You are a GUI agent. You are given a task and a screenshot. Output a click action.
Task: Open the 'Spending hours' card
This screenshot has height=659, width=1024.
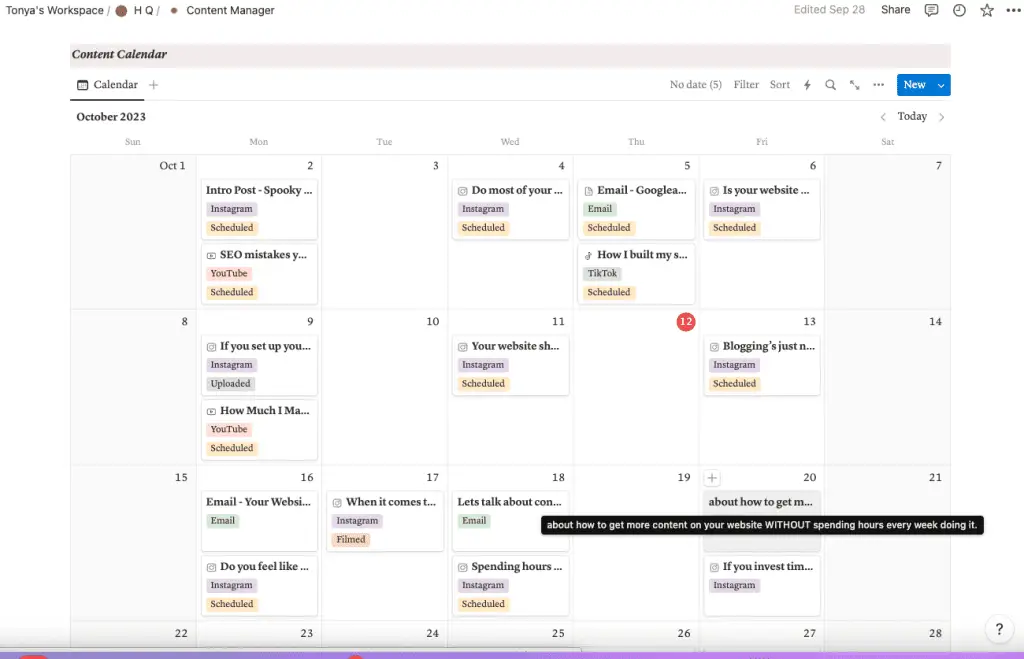[x=511, y=586]
